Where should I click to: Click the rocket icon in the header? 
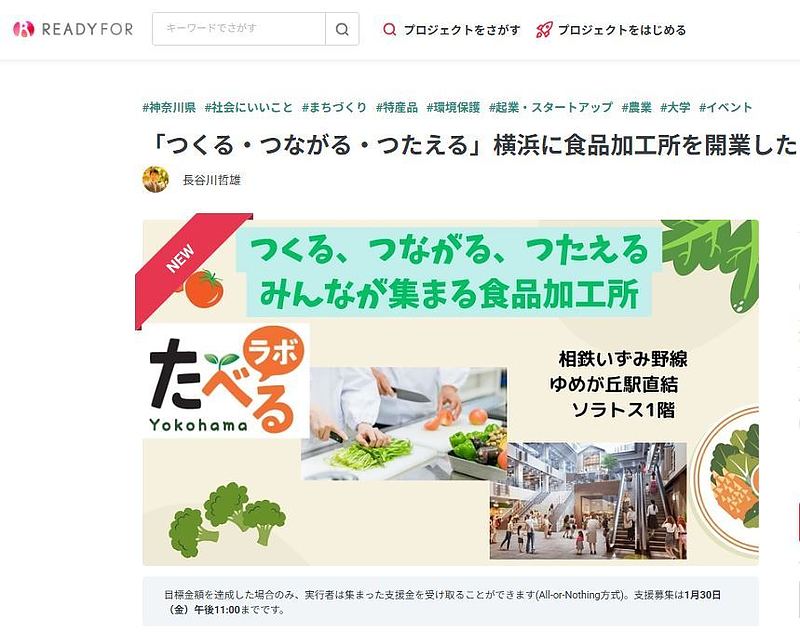(544, 30)
